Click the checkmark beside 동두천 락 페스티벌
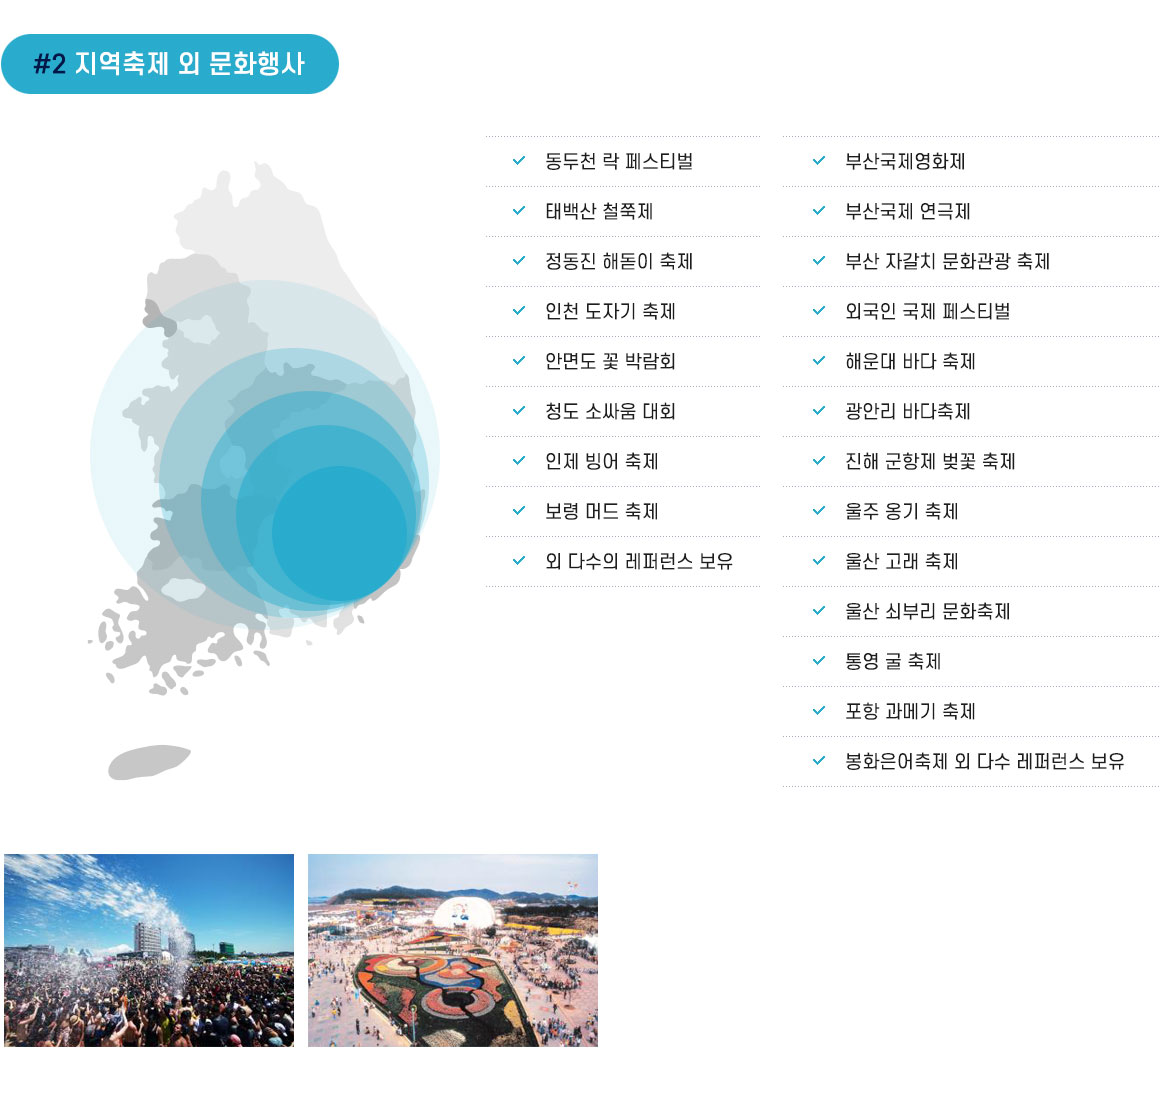The height and width of the screenshot is (1111, 1170). tap(519, 160)
